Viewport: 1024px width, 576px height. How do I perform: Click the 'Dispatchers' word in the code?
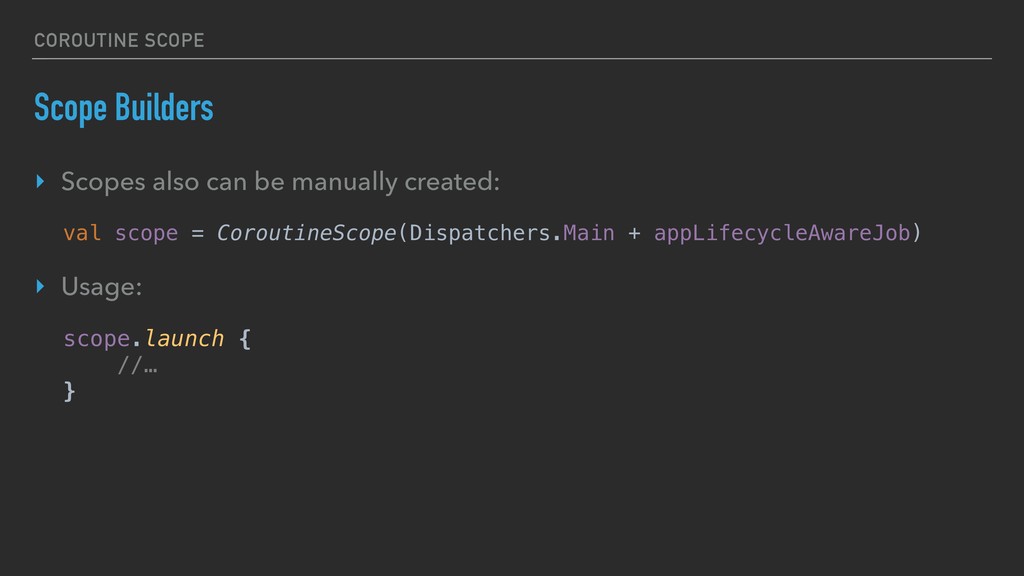tap(480, 234)
